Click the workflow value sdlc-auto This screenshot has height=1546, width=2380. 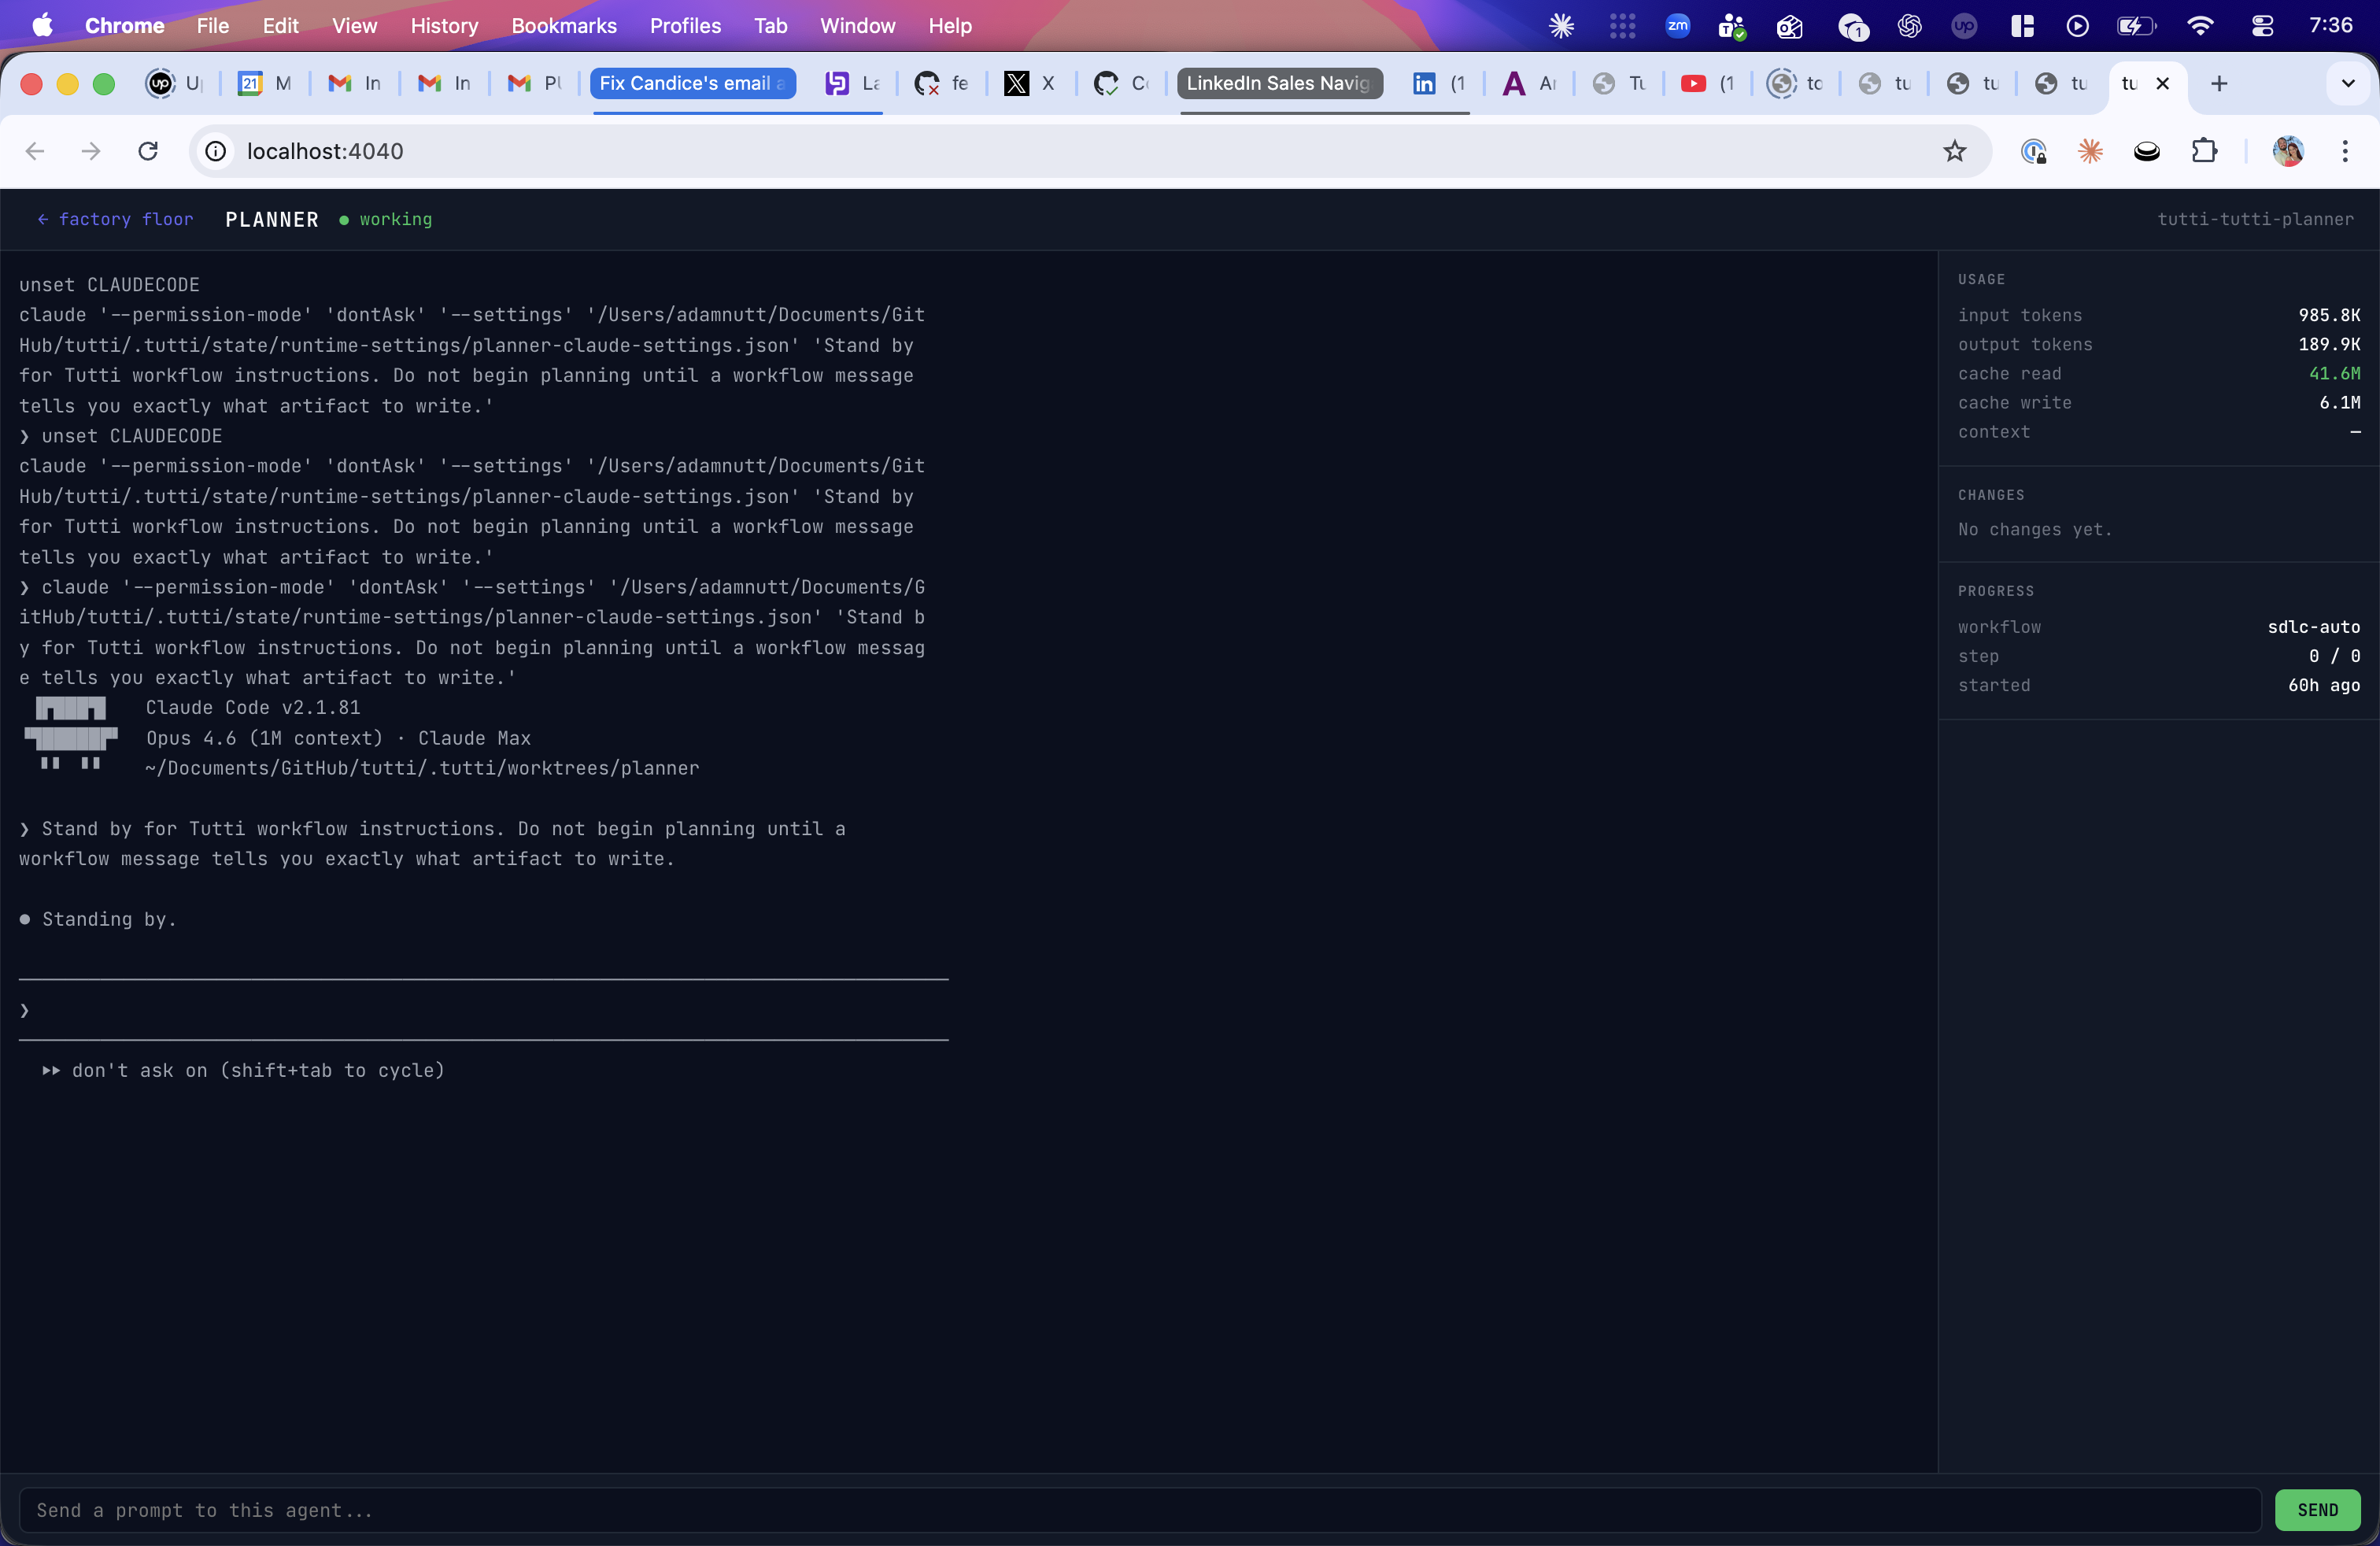tap(2313, 627)
